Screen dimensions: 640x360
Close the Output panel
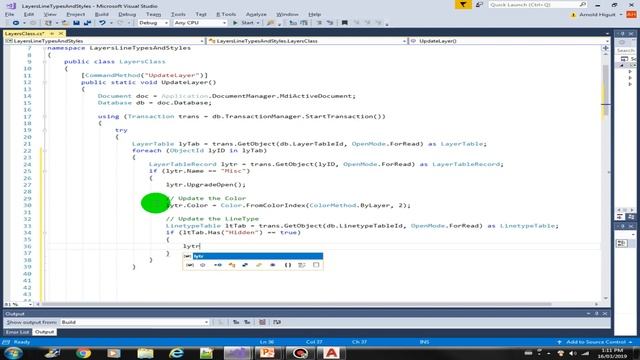[605, 313]
